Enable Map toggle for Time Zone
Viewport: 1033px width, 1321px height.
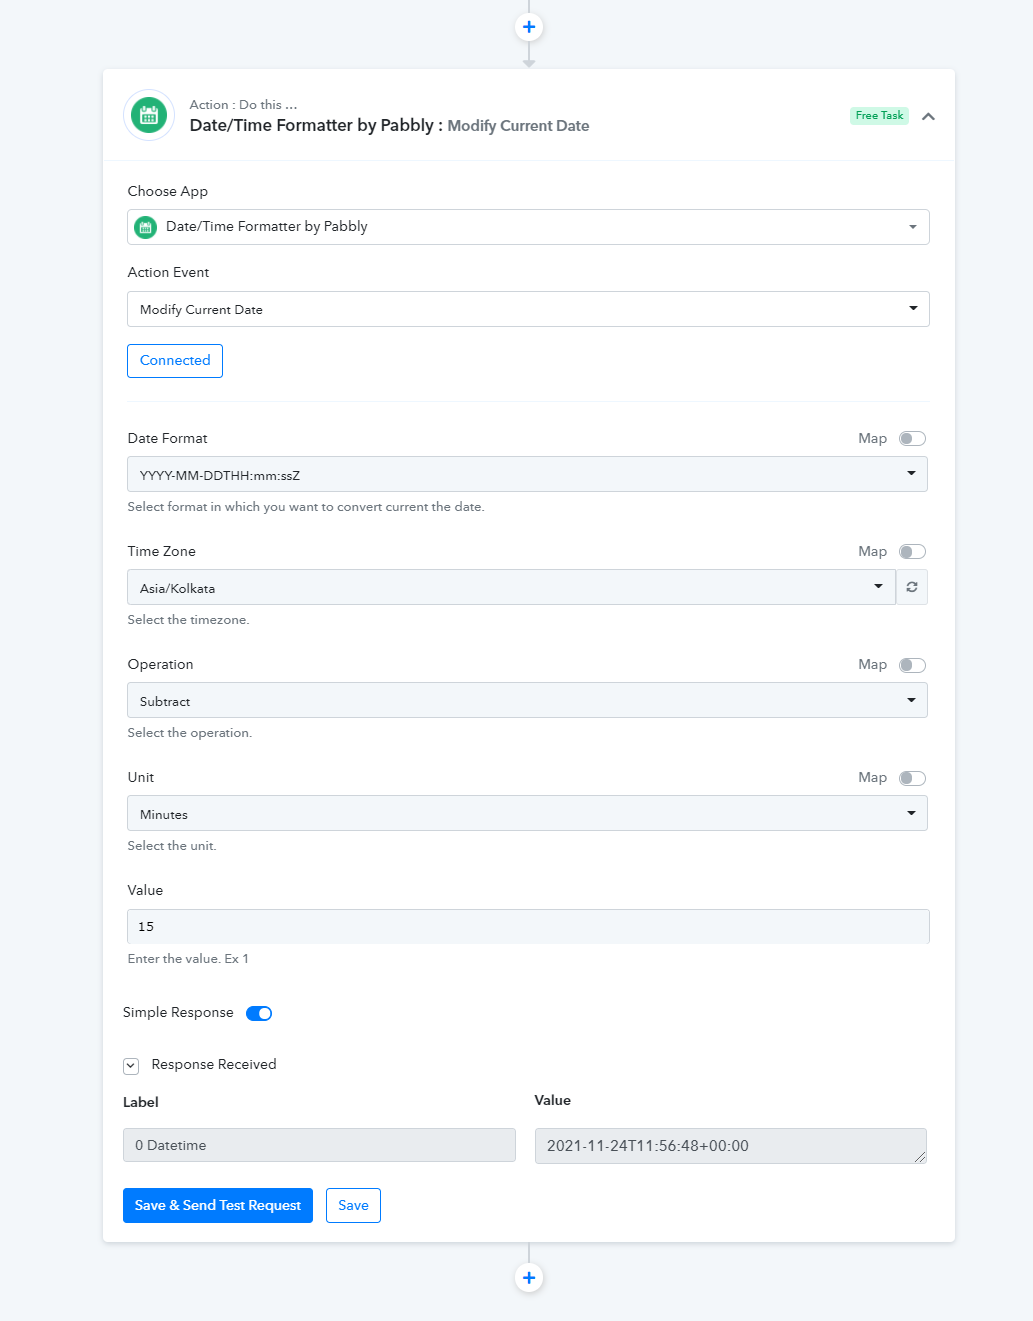pyautogui.click(x=912, y=551)
